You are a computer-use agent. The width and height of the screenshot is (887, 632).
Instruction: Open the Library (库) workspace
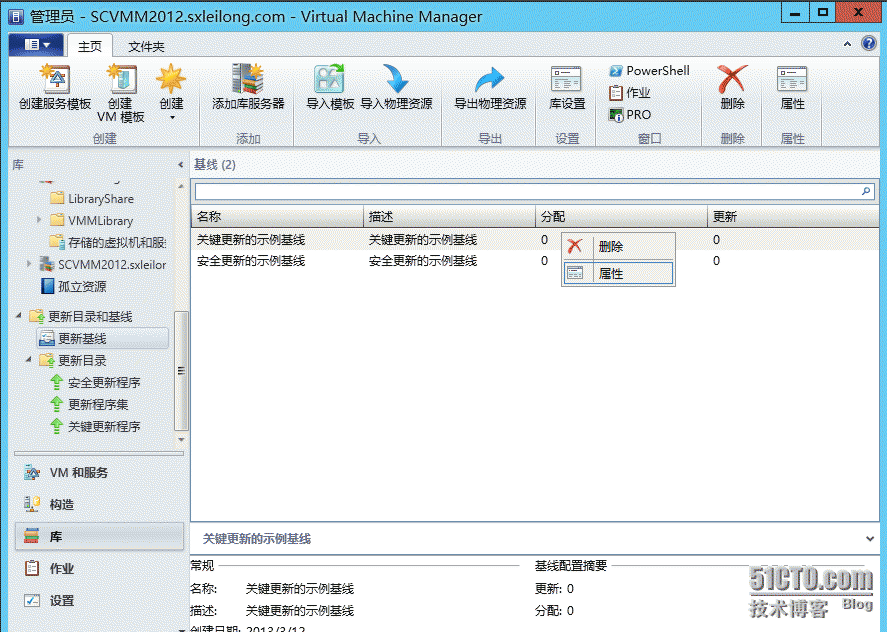99,536
